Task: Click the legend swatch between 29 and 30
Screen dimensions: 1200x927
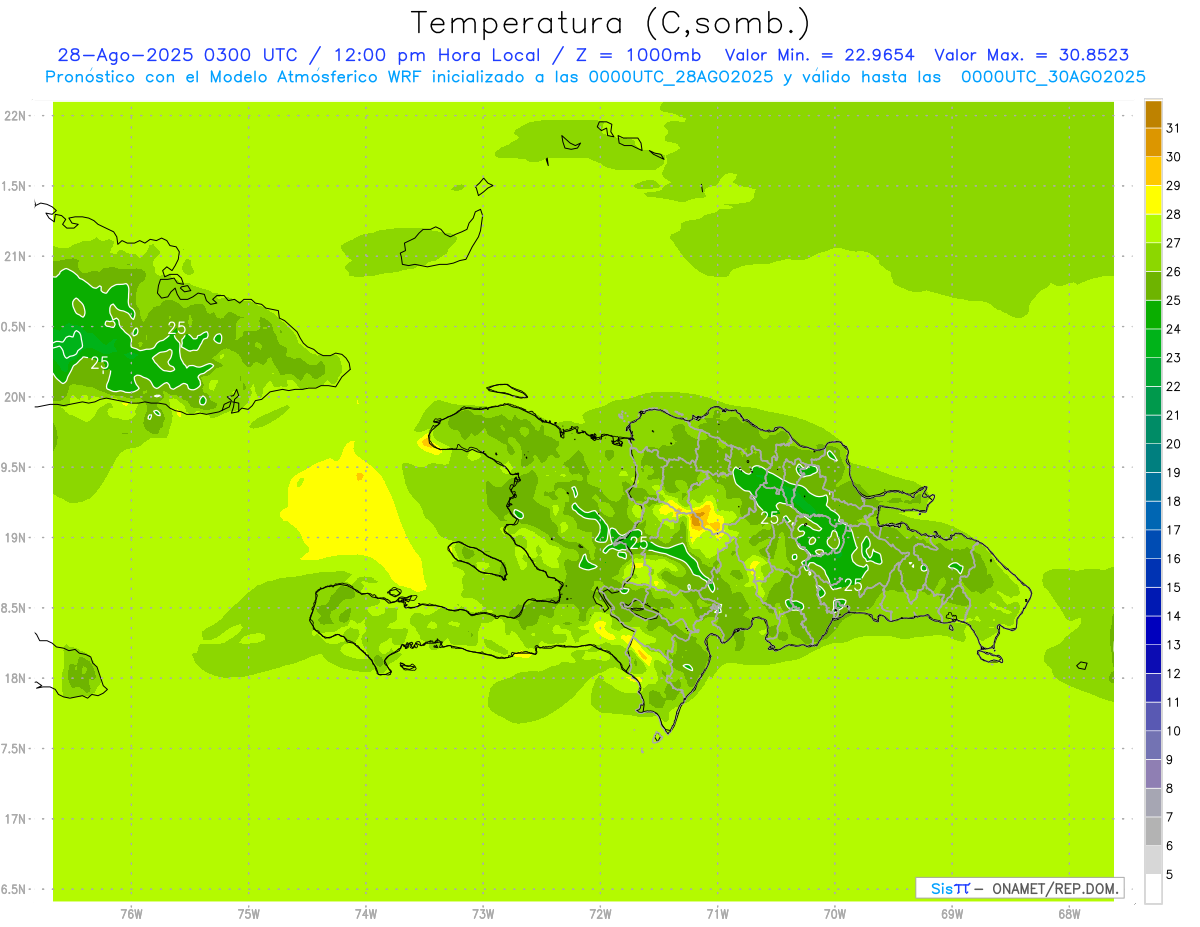Action: click(x=1153, y=171)
